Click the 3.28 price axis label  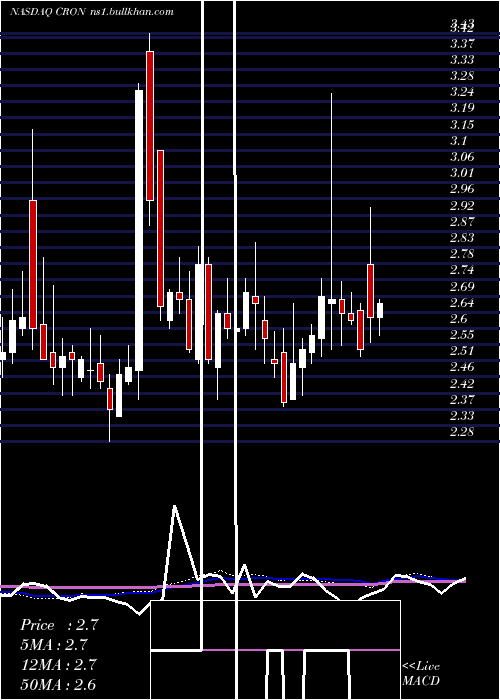pyautogui.click(x=462, y=75)
